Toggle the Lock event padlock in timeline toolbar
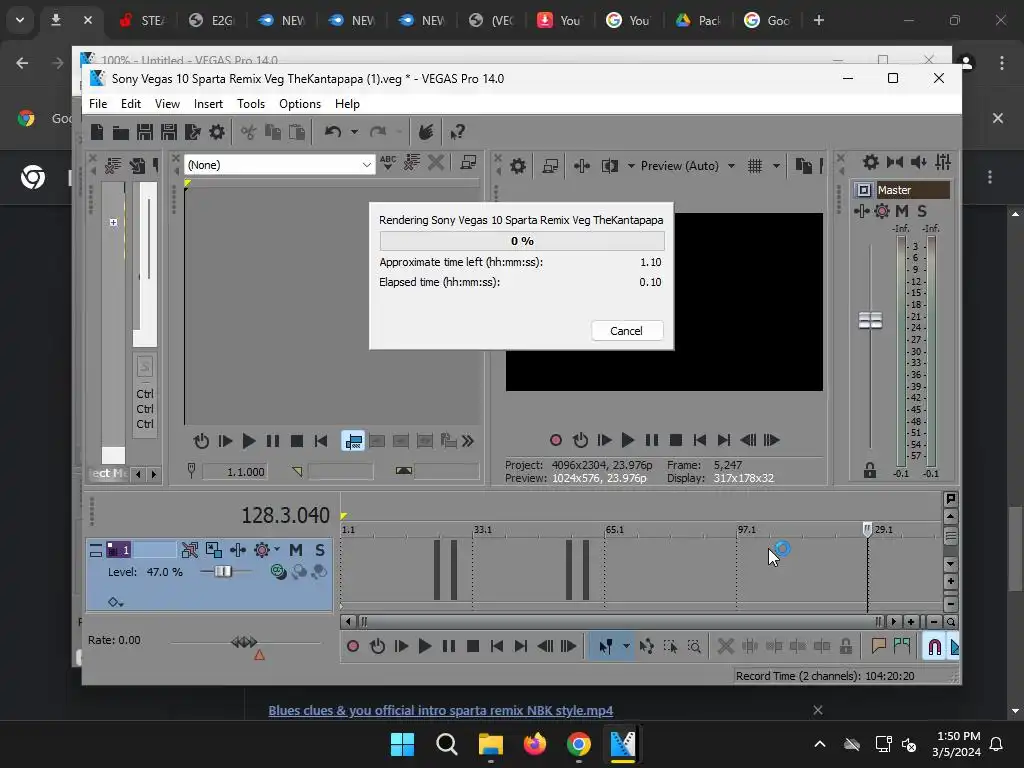The width and height of the screenshot is (1024, 768). pos(846,647)
